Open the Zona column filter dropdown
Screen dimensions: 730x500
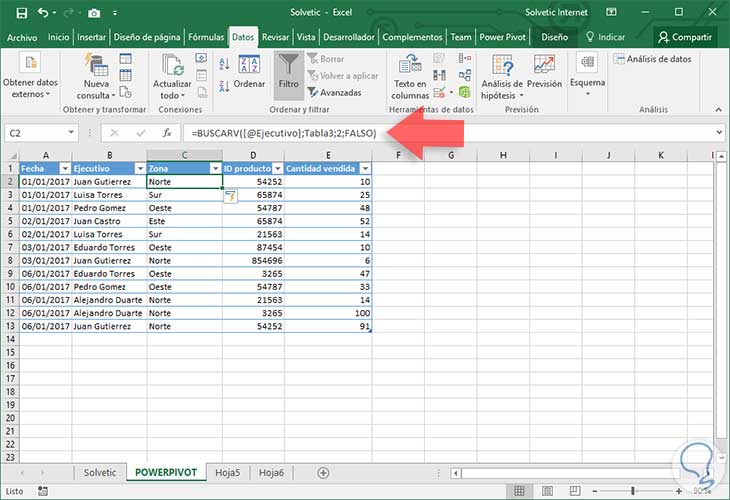(x=214, y=169)
